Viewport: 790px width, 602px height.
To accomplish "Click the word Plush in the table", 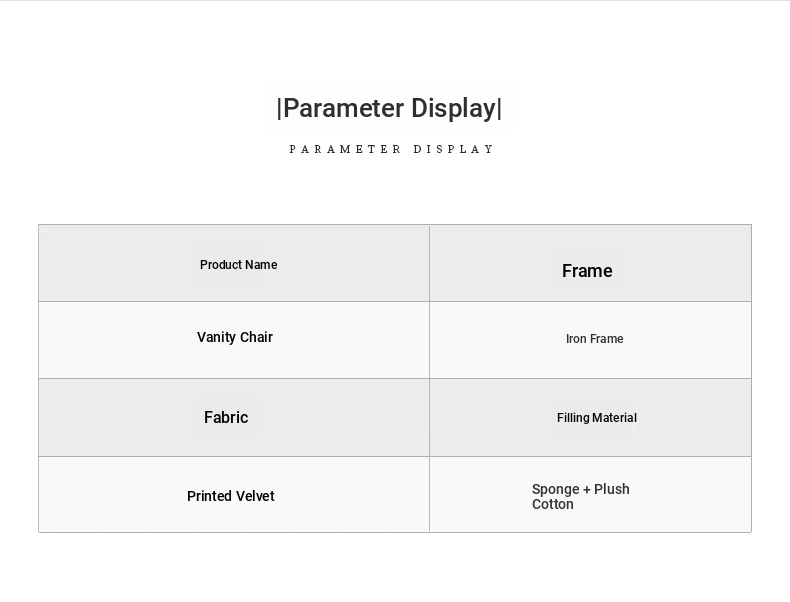I will tap(612, 489).
